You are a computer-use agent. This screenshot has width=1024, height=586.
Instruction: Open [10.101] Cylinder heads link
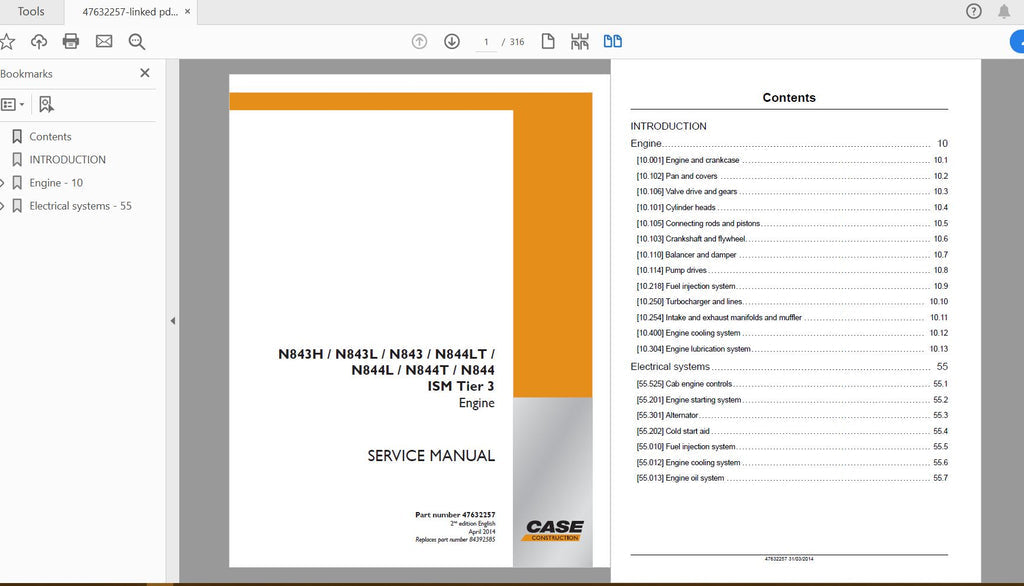tap(792, 207)
